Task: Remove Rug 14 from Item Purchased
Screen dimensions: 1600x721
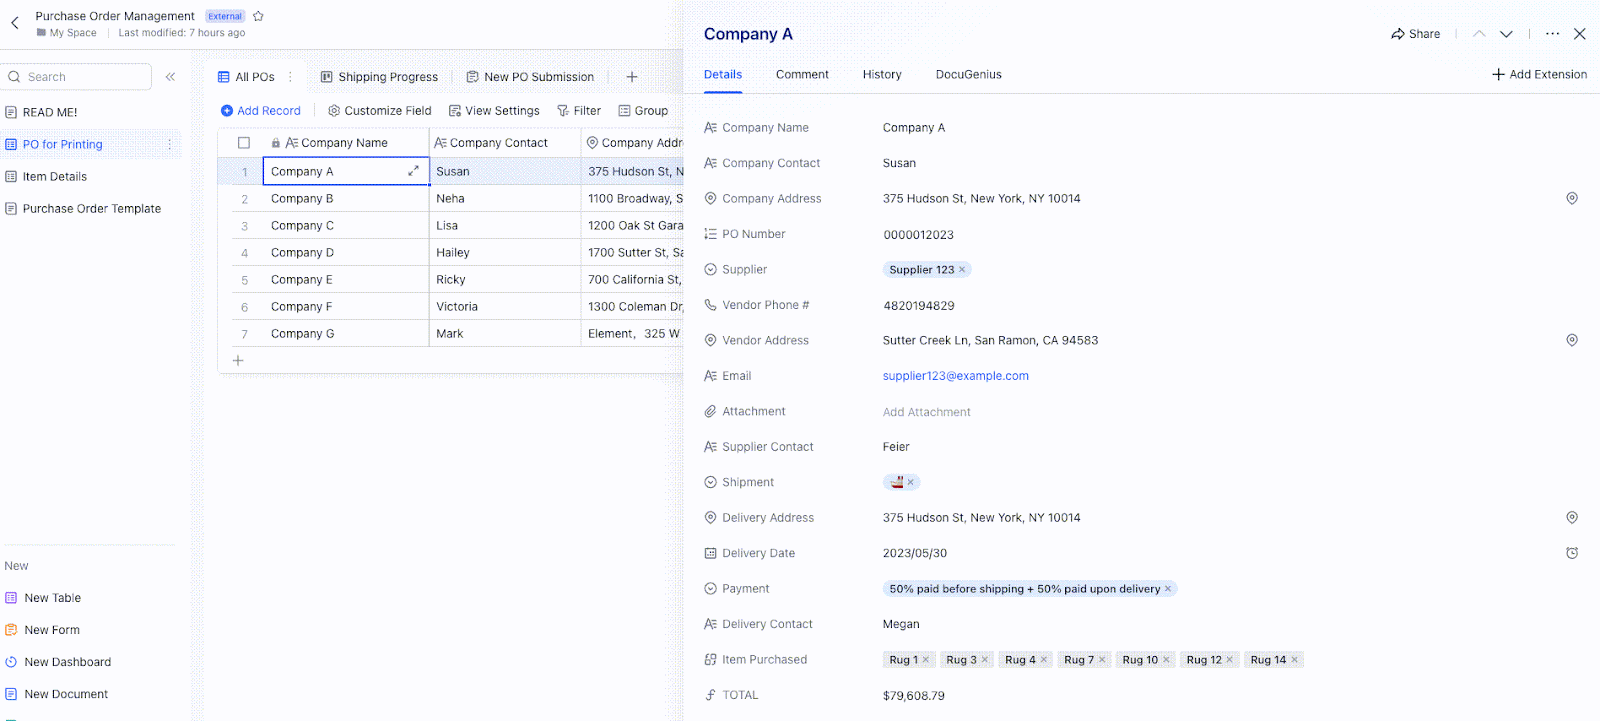Action: [x=1294, y=660]
